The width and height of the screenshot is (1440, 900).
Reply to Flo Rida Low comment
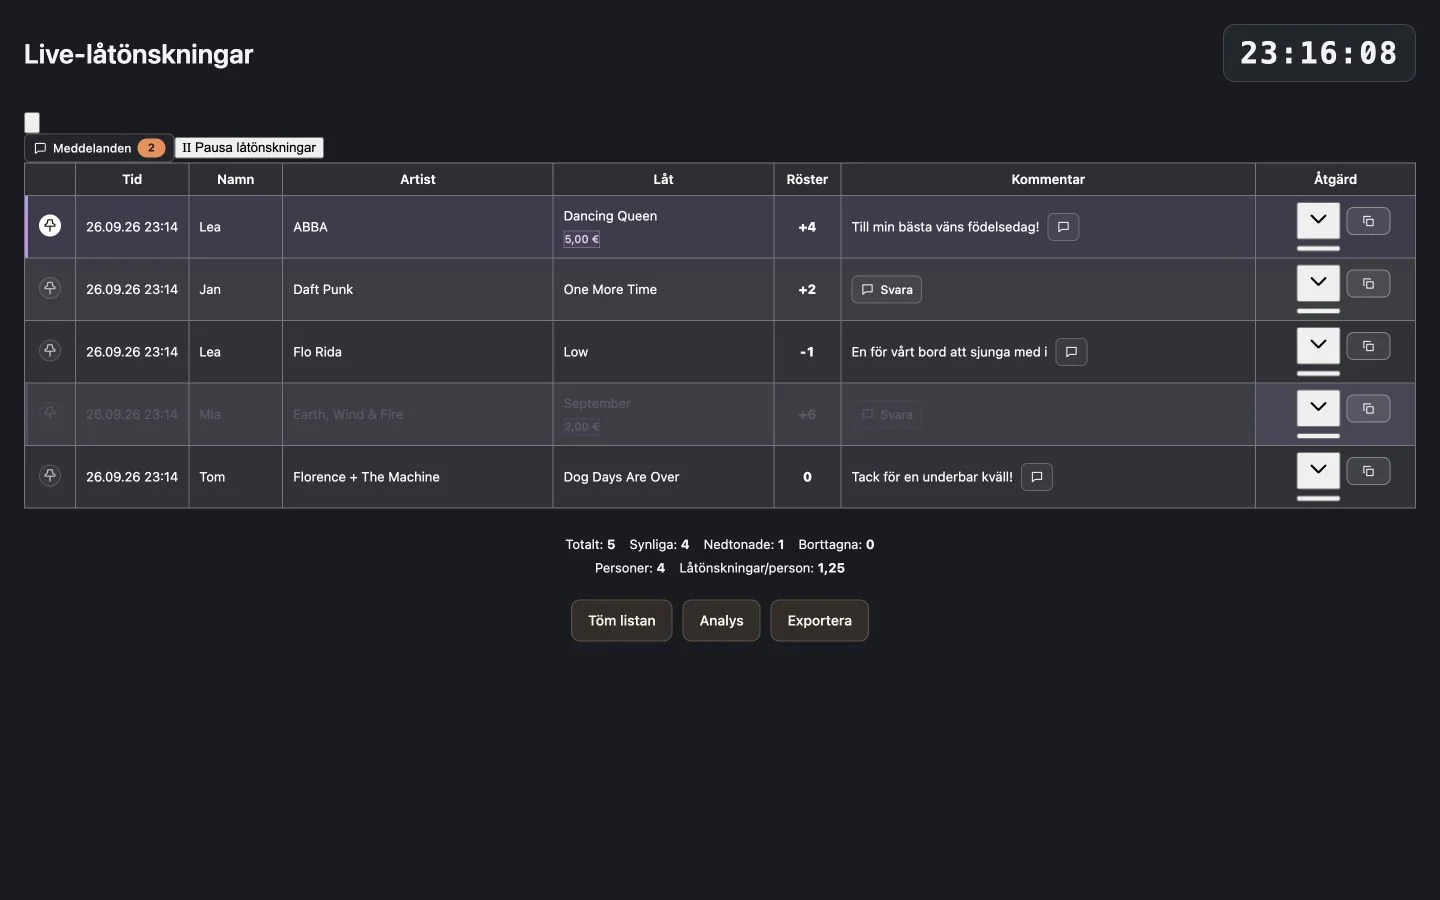pos(1071,352)
